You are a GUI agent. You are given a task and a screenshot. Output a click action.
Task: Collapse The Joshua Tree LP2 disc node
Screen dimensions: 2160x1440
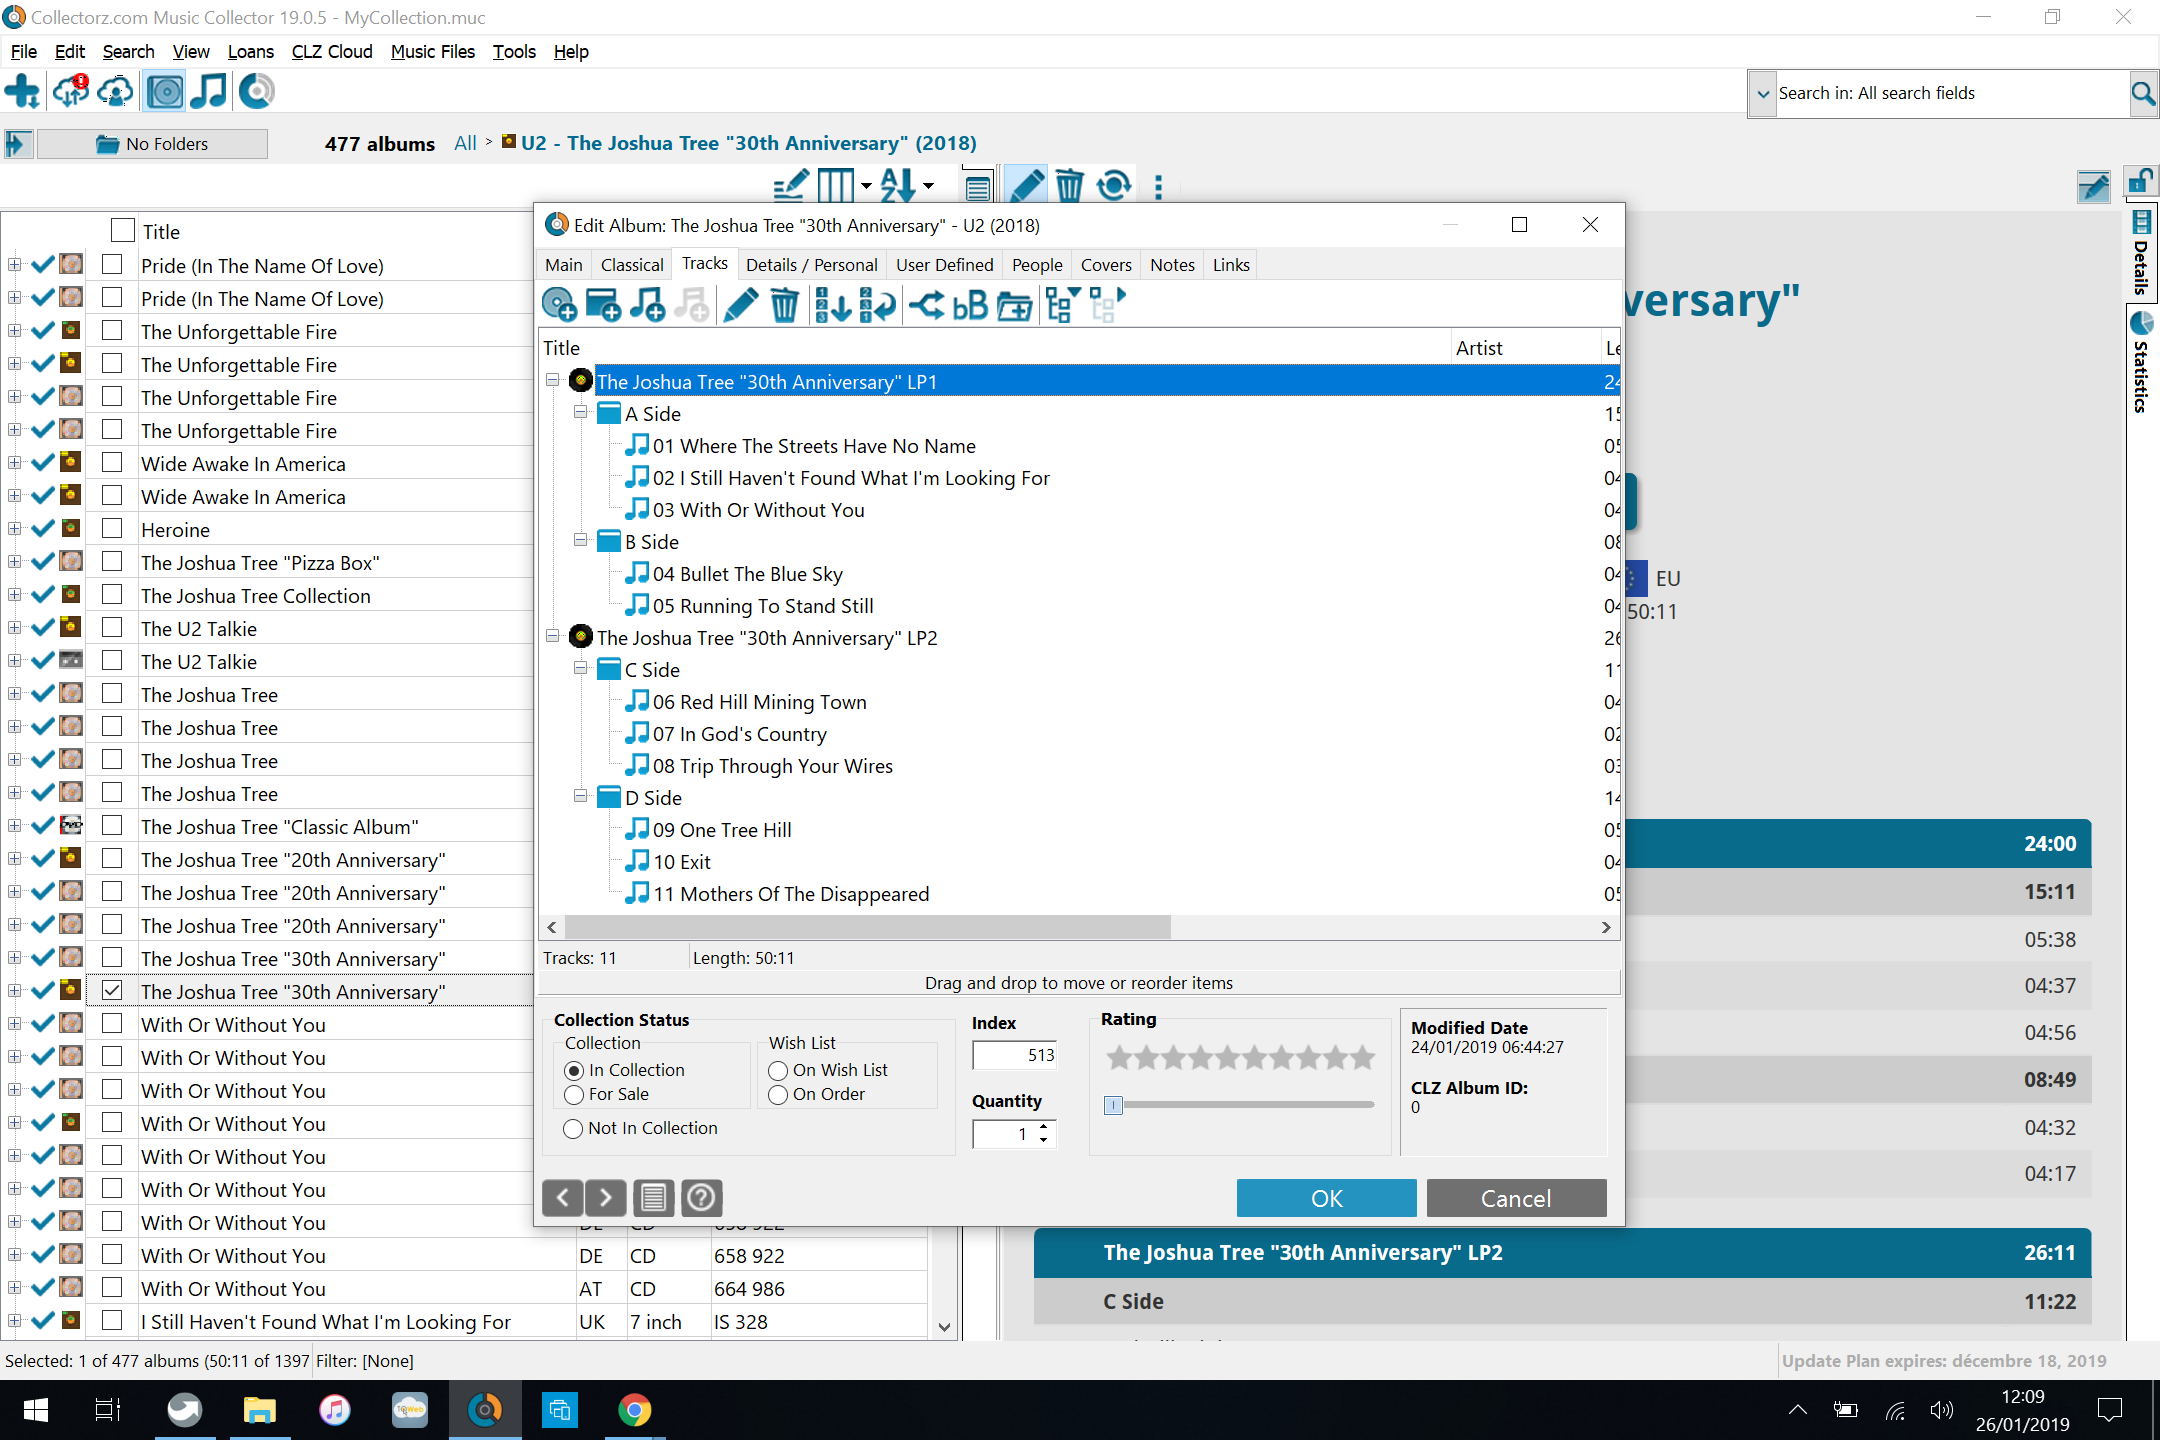[x=552, y=637]
